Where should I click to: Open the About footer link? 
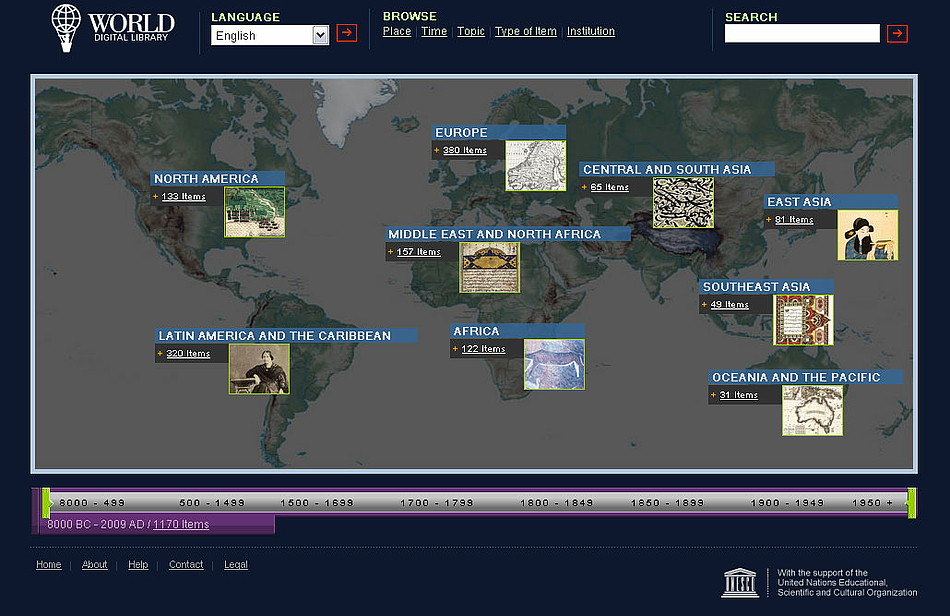pyautogui.click(x=95, y=565)
